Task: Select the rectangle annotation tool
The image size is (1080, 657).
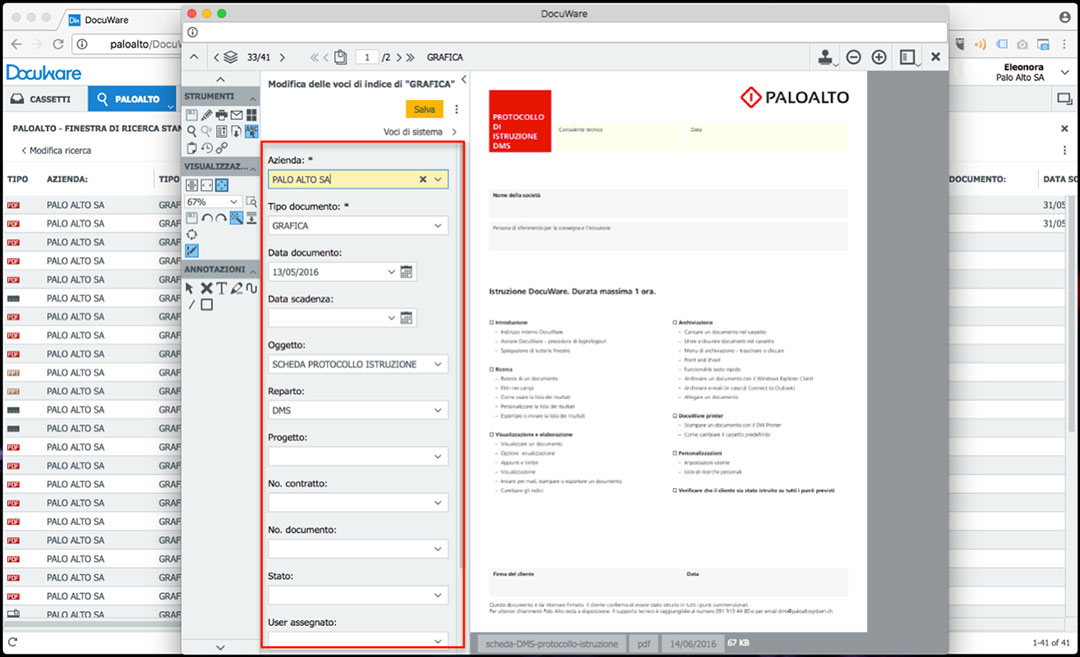Action: [x=207, y=304]
